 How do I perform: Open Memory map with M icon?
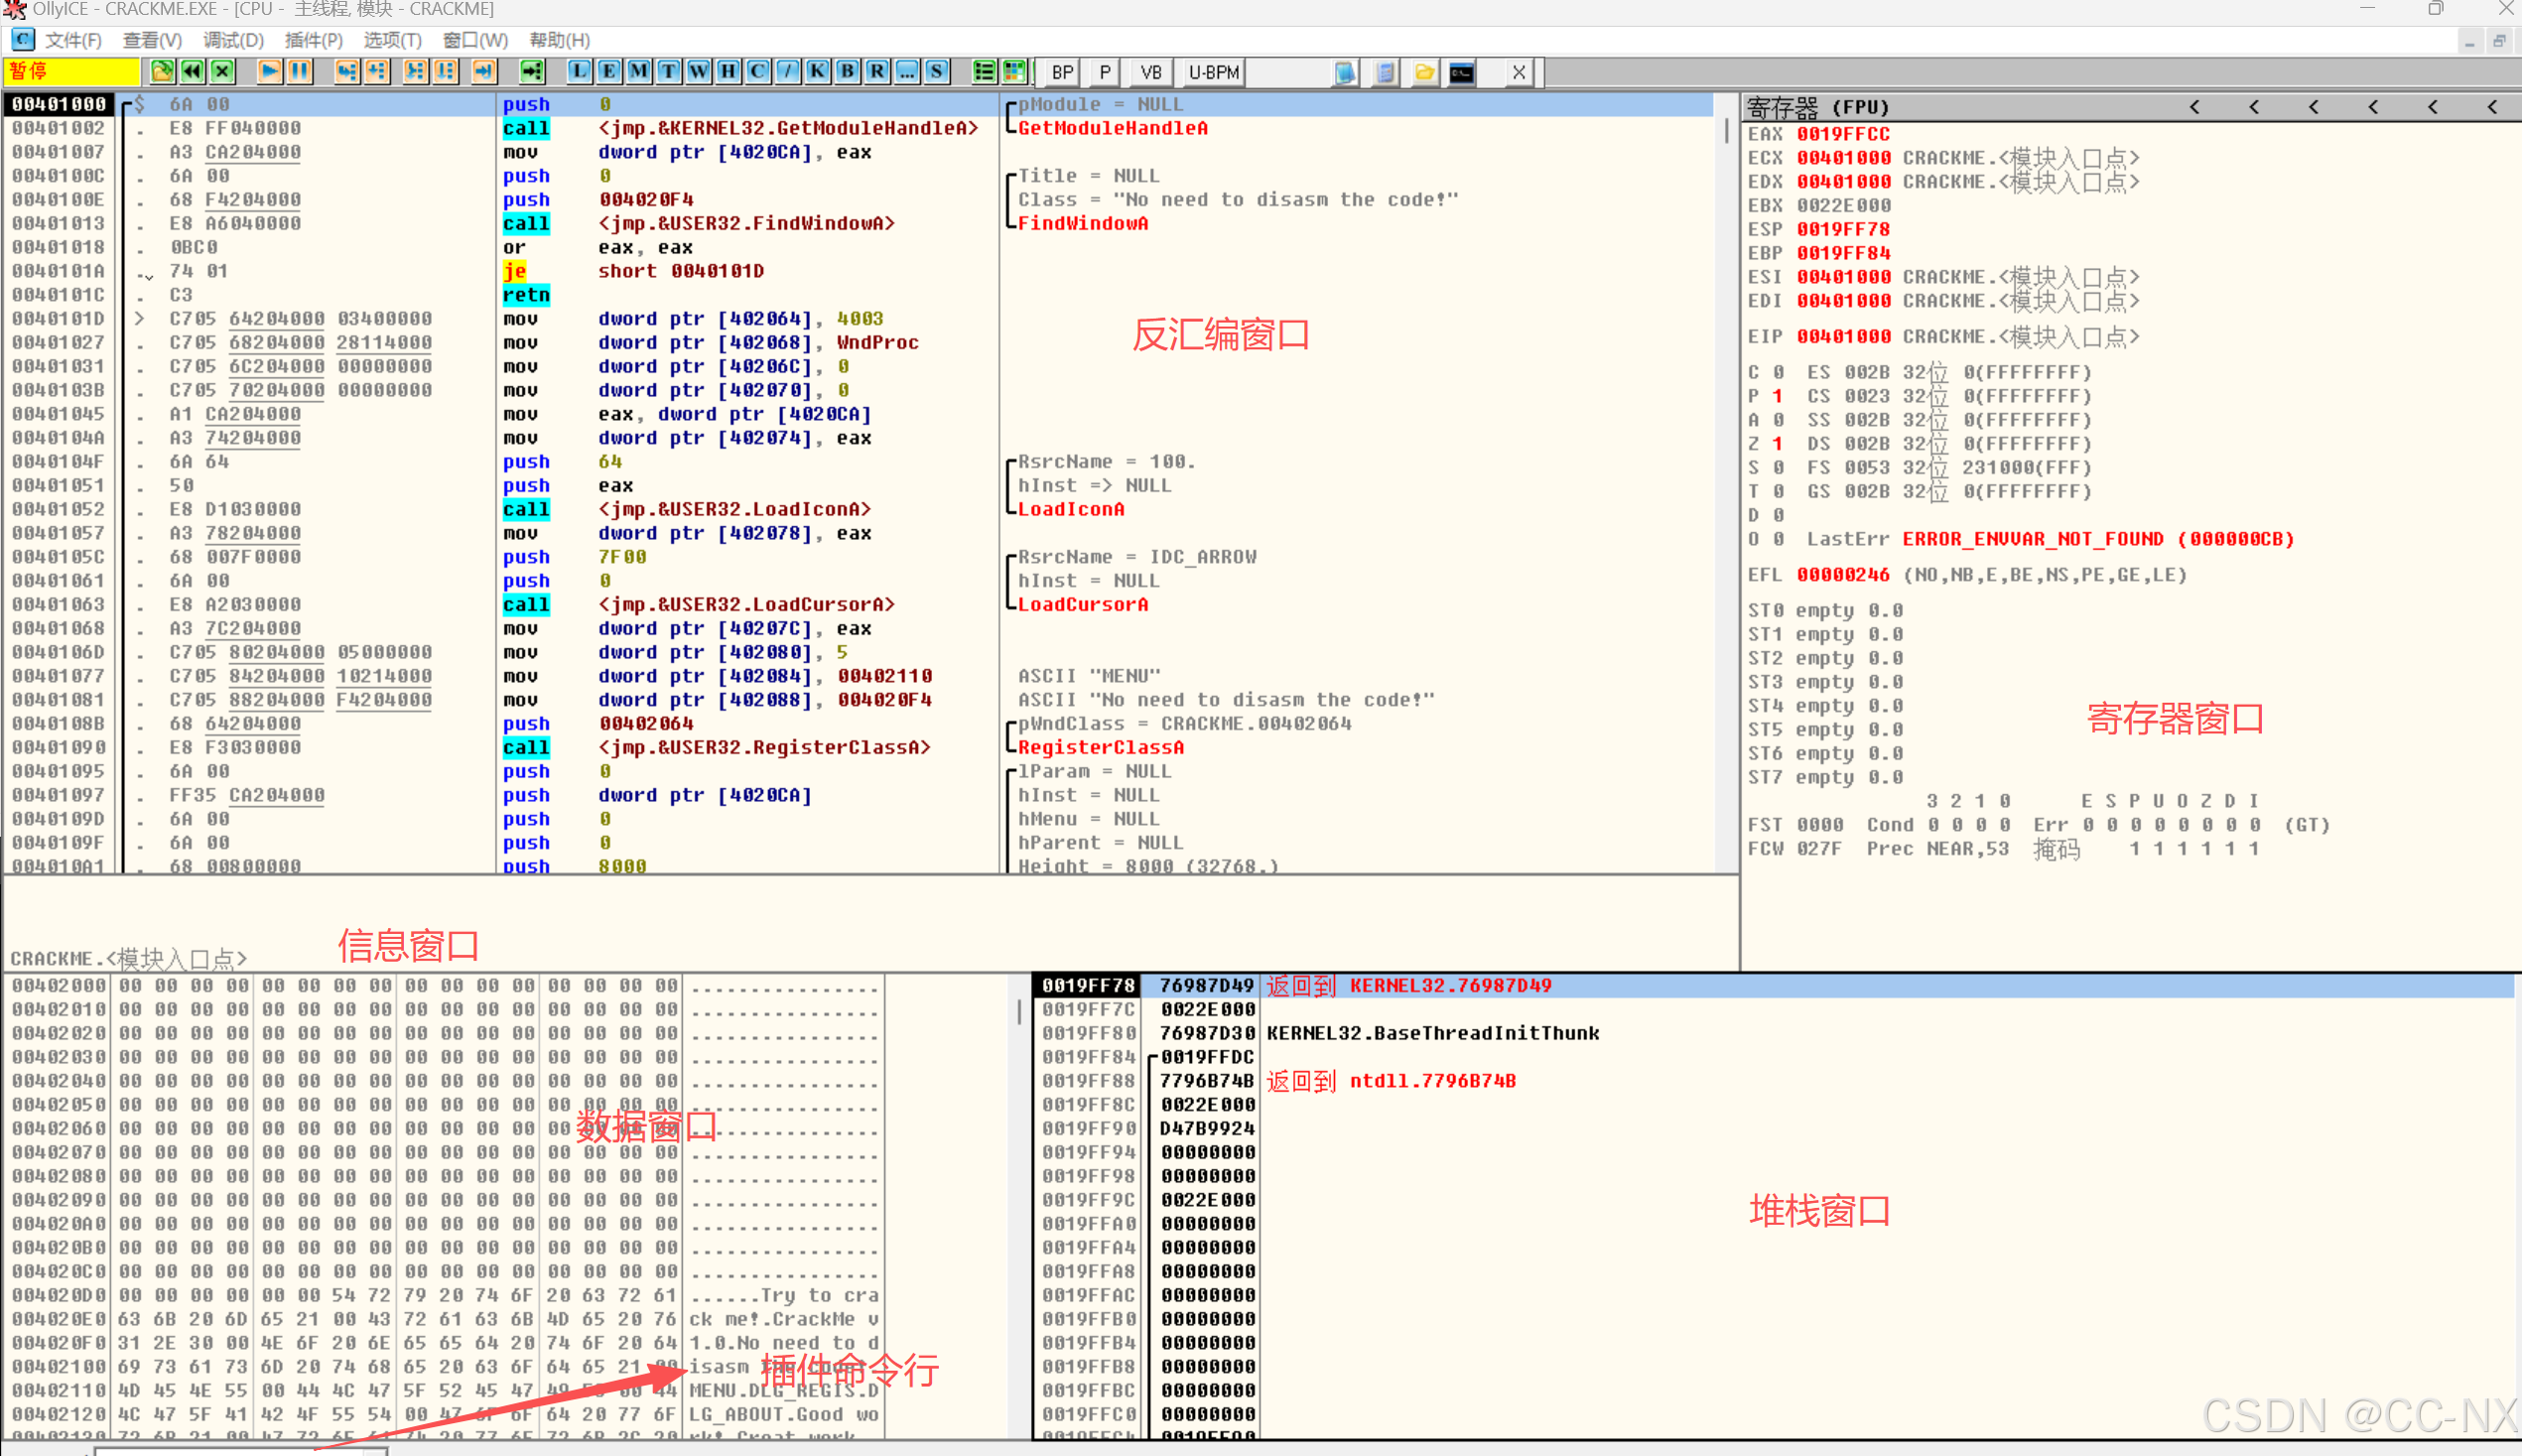click(x=639, y=72)
